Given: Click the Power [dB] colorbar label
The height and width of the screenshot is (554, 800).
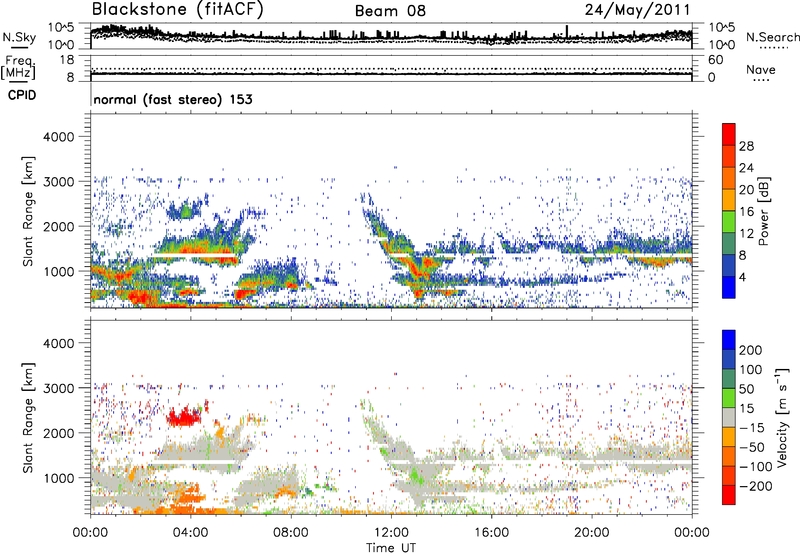Looking at the screenshot, I should point(763,211).
